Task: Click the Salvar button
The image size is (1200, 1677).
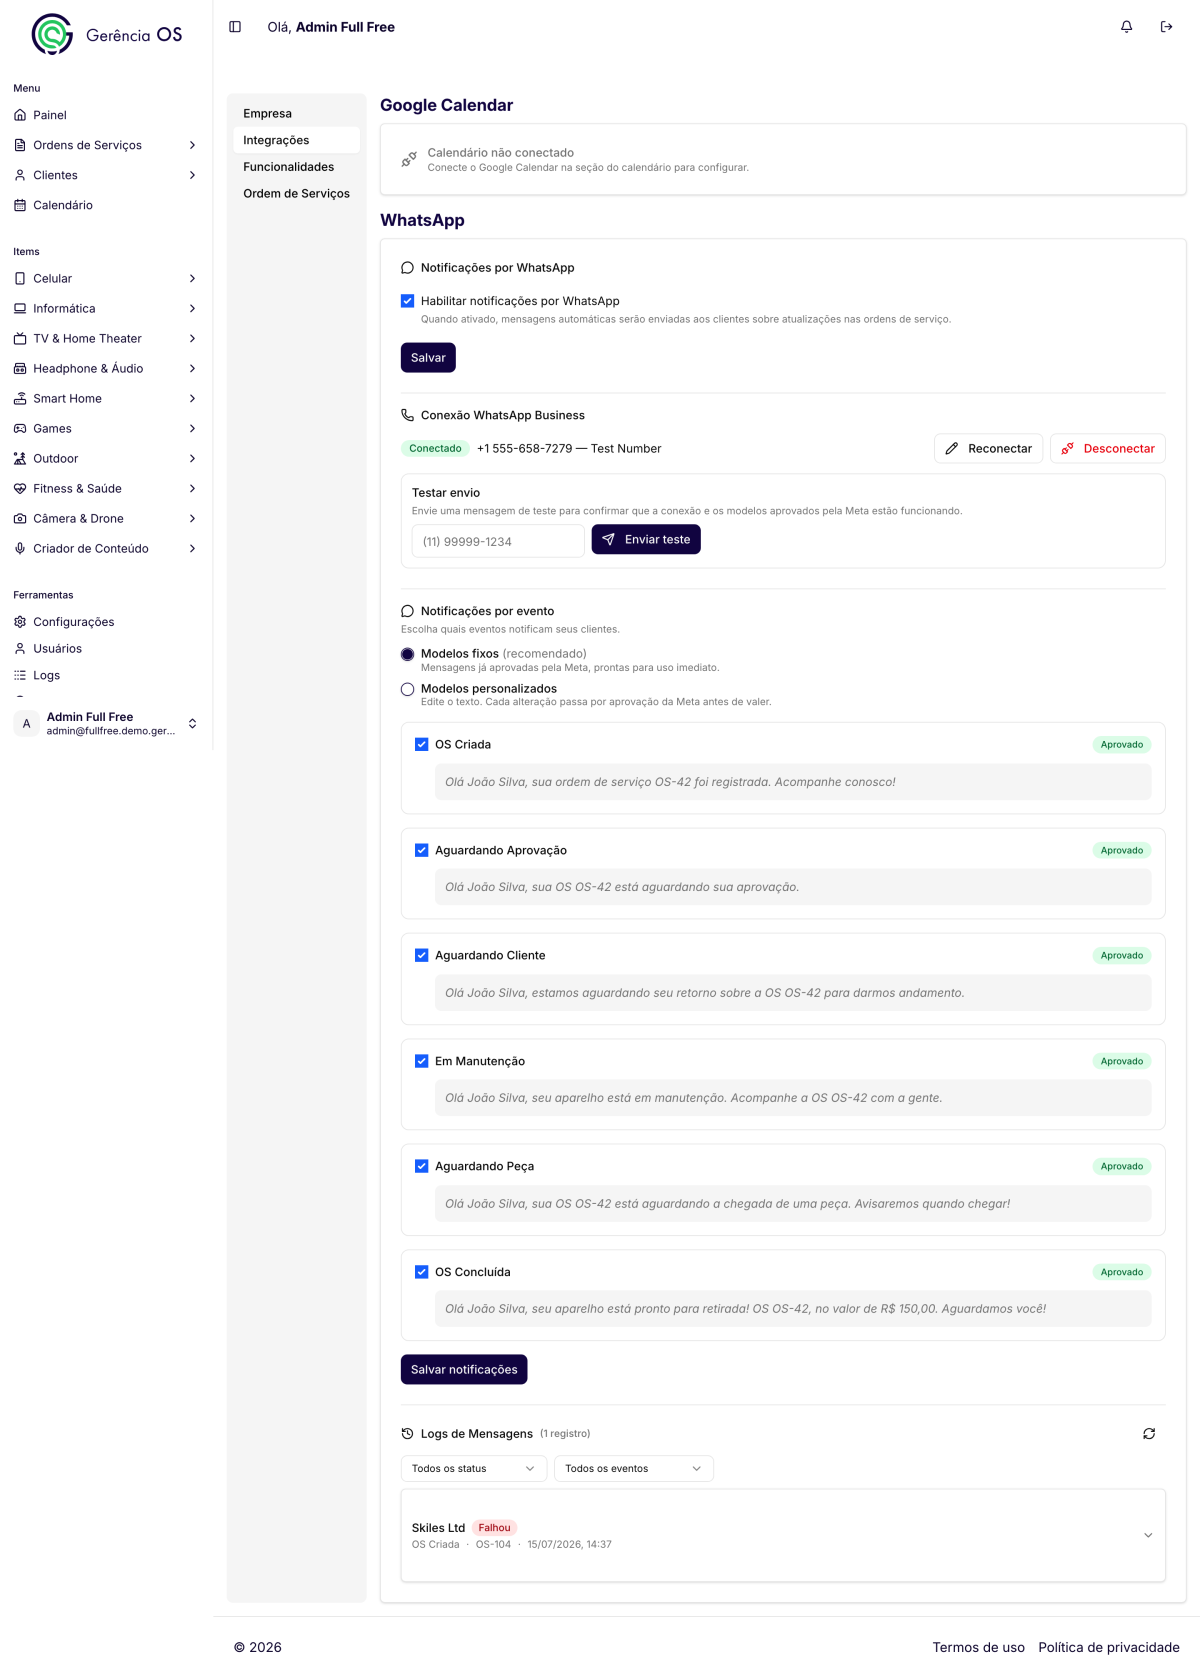Action: pyautogui.click(x=428, y=358)
